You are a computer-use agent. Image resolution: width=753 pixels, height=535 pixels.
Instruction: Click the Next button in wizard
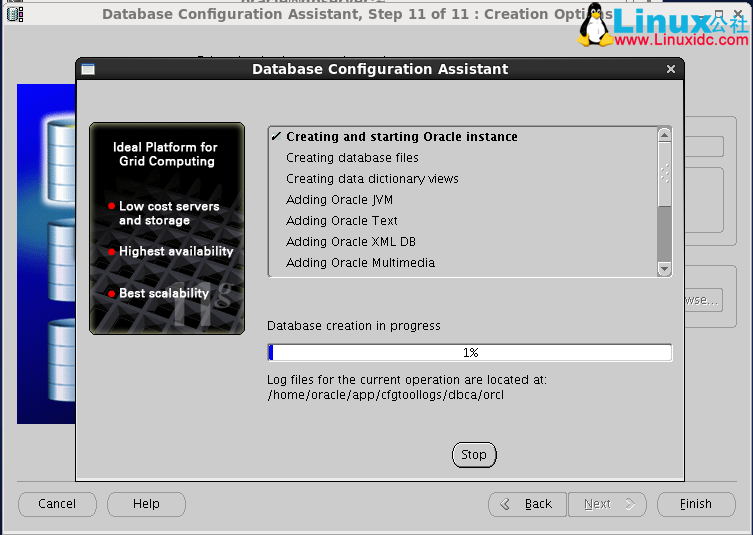[x=607, y=504]
